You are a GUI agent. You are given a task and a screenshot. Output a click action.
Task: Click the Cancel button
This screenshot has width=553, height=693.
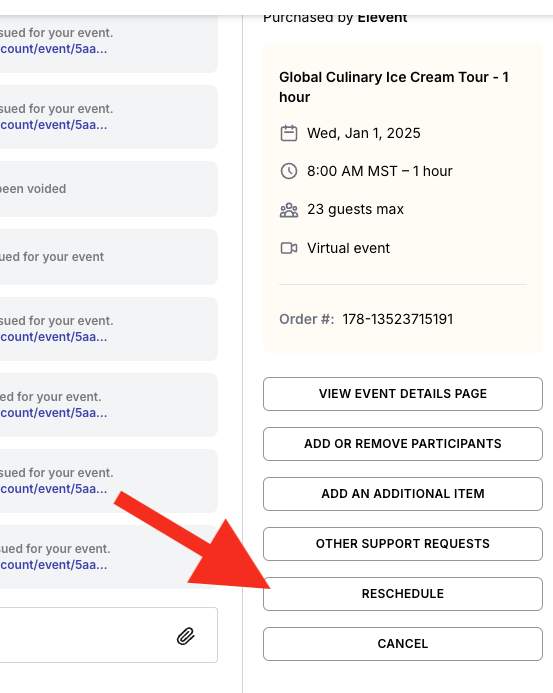(x=403, y=644)
